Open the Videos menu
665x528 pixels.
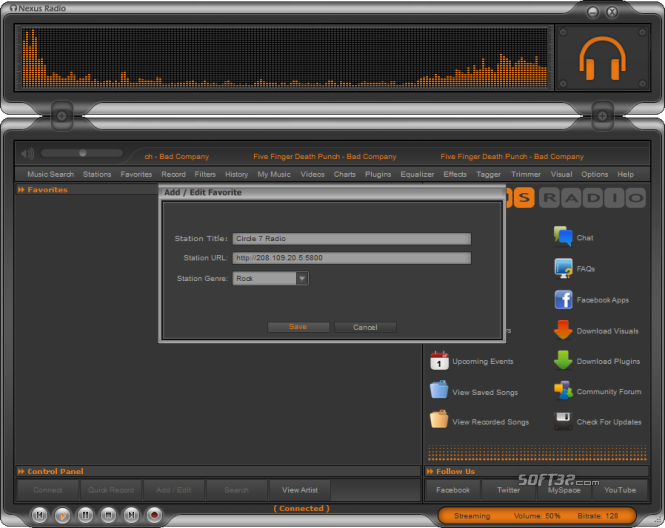pos(313,174)
